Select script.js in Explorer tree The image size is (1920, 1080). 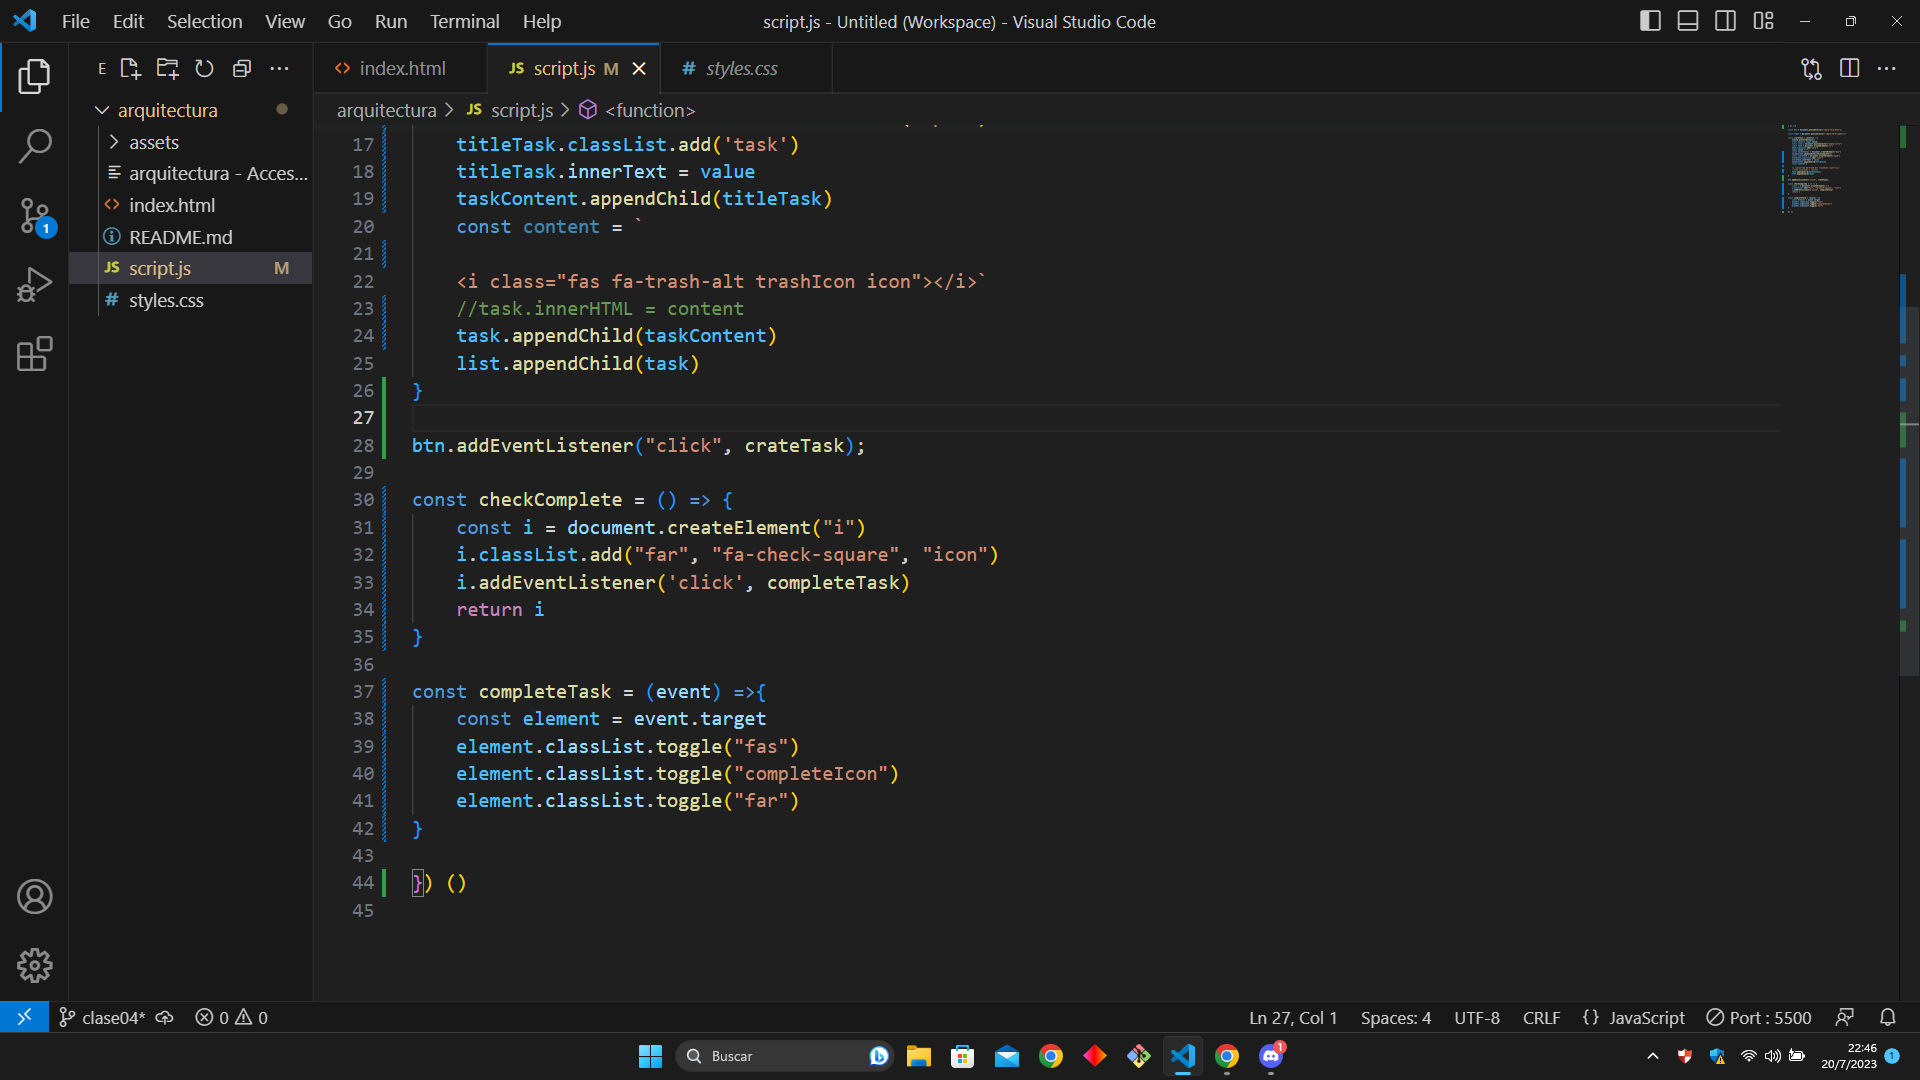click(x=190, y=268)
